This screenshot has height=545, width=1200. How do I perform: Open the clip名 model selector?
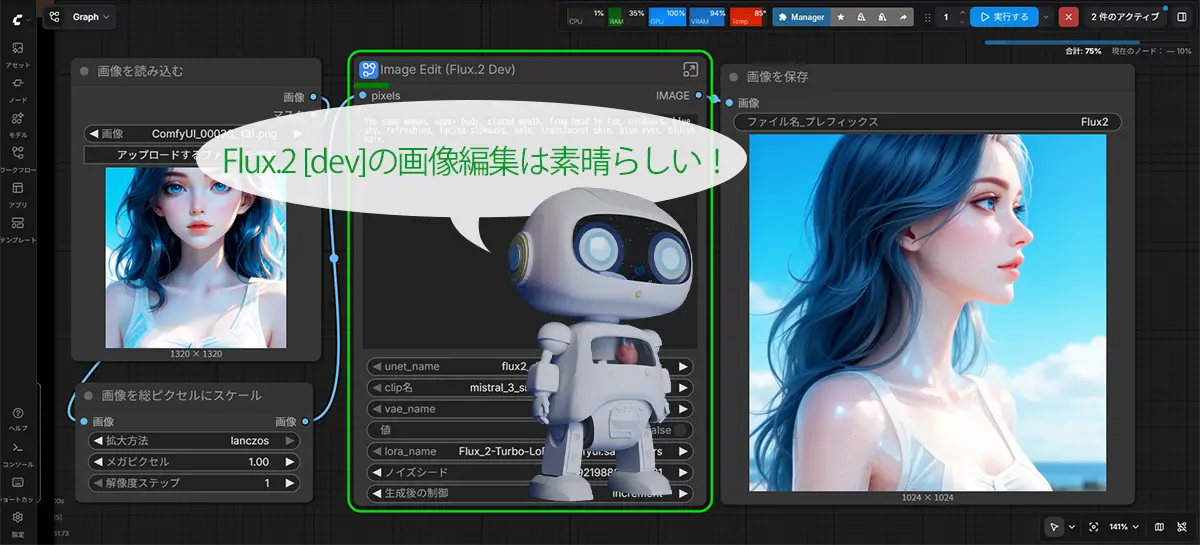(530, 387)
